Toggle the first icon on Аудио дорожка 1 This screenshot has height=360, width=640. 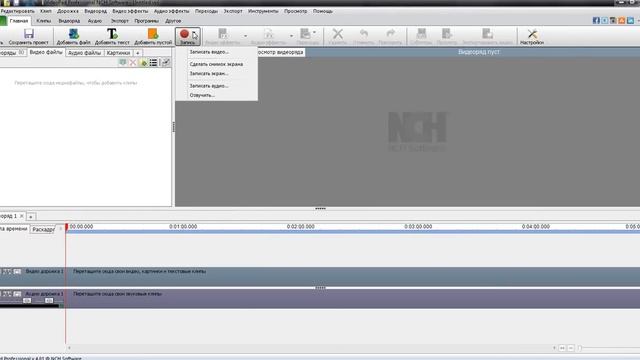pyautogui.click(x=7, y=294)
